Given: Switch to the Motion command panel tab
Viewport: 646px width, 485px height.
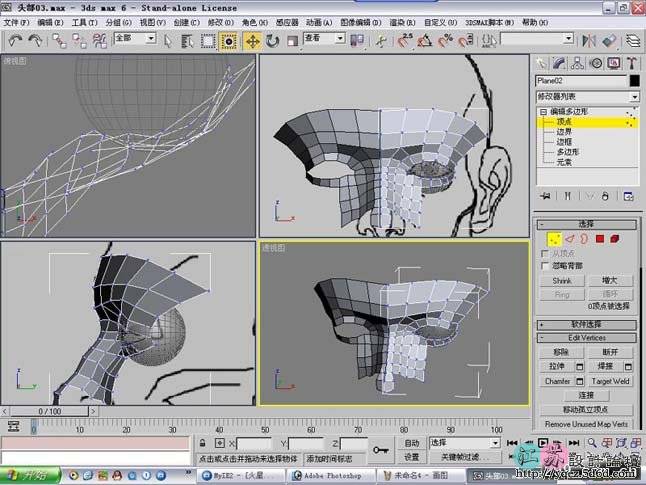Looking at the screenshot, I should tap(596, 63).
